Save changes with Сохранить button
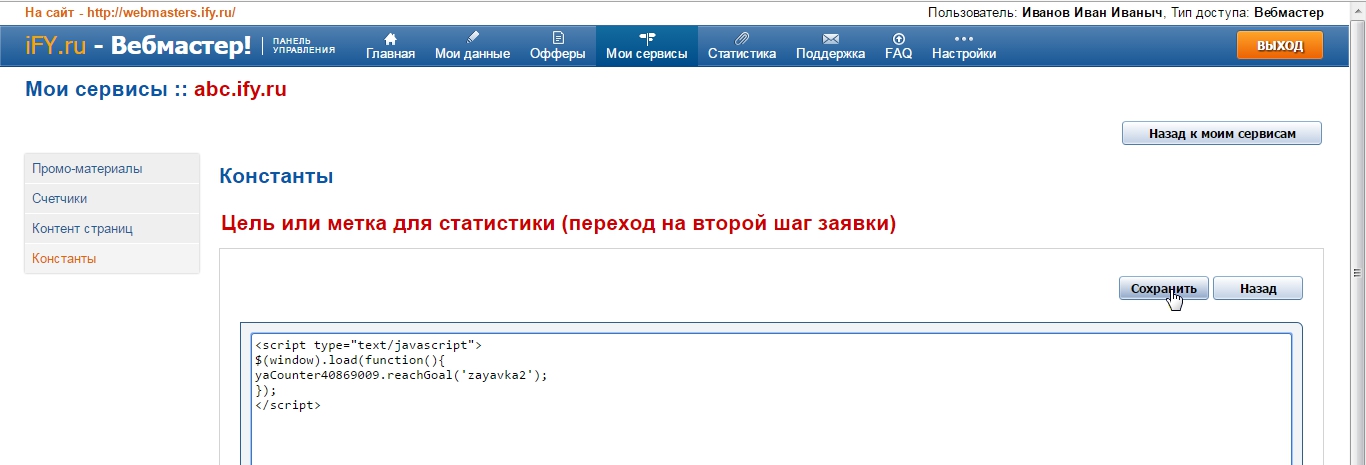The height and width of the screenshot is (465, 1366). [1163, 288]
